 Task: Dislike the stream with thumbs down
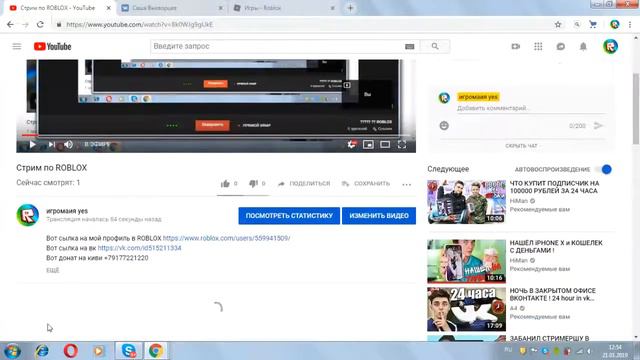tap(253, 184)
